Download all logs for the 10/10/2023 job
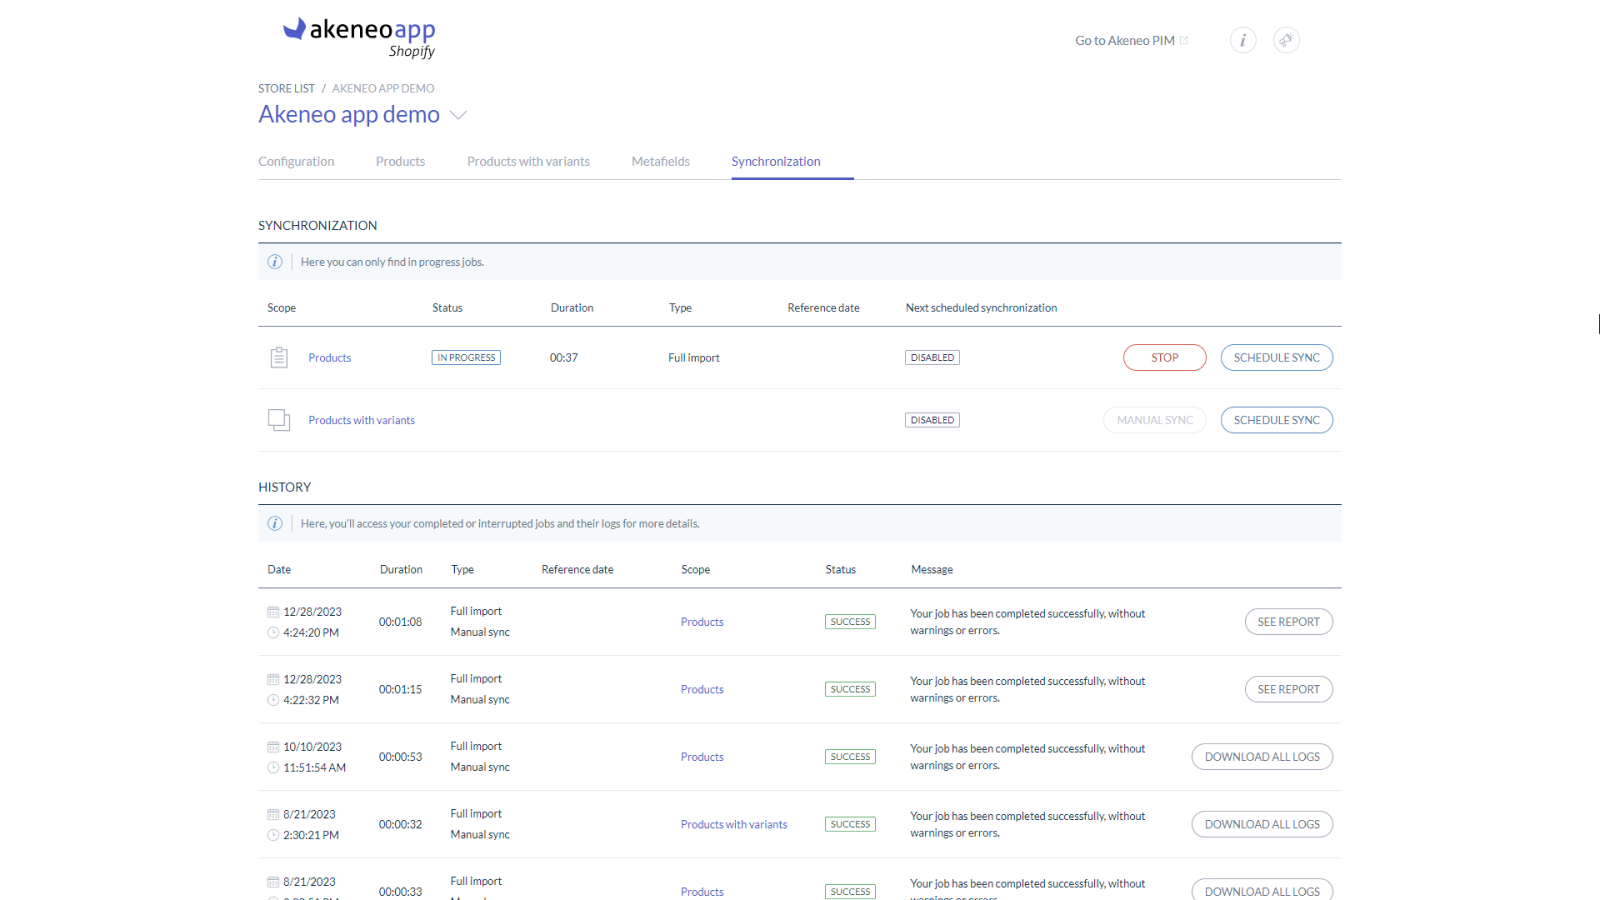The height and width of the screenshot is (900, 1600). (x=1262, y=757)
